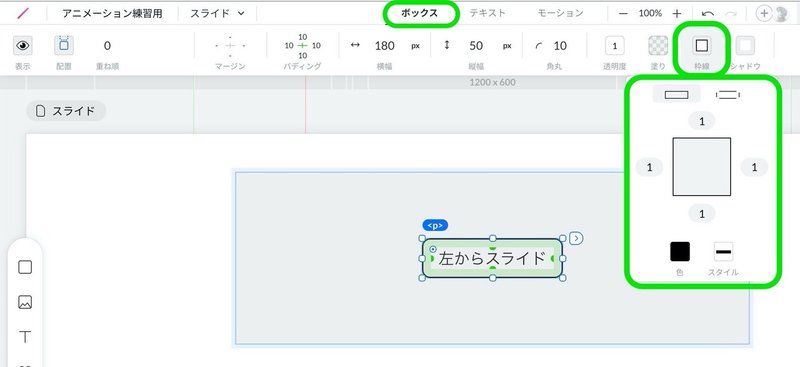The image size is (800, 367).
Task: Open the width px unit selector
Action: [x=415, y=46]
